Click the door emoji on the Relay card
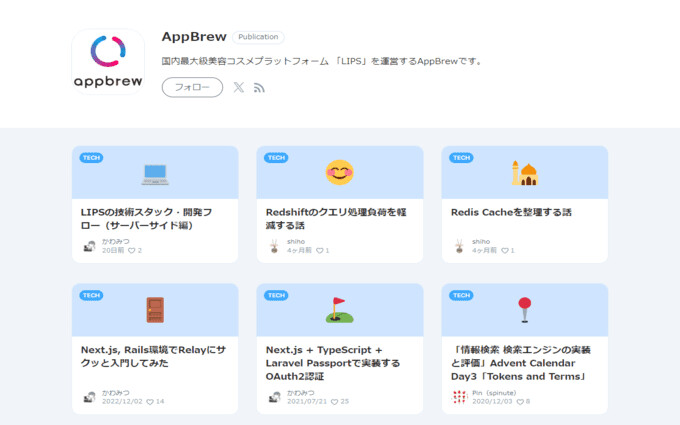The height and width of the screenshot is (425, 680). coord(155,310)
